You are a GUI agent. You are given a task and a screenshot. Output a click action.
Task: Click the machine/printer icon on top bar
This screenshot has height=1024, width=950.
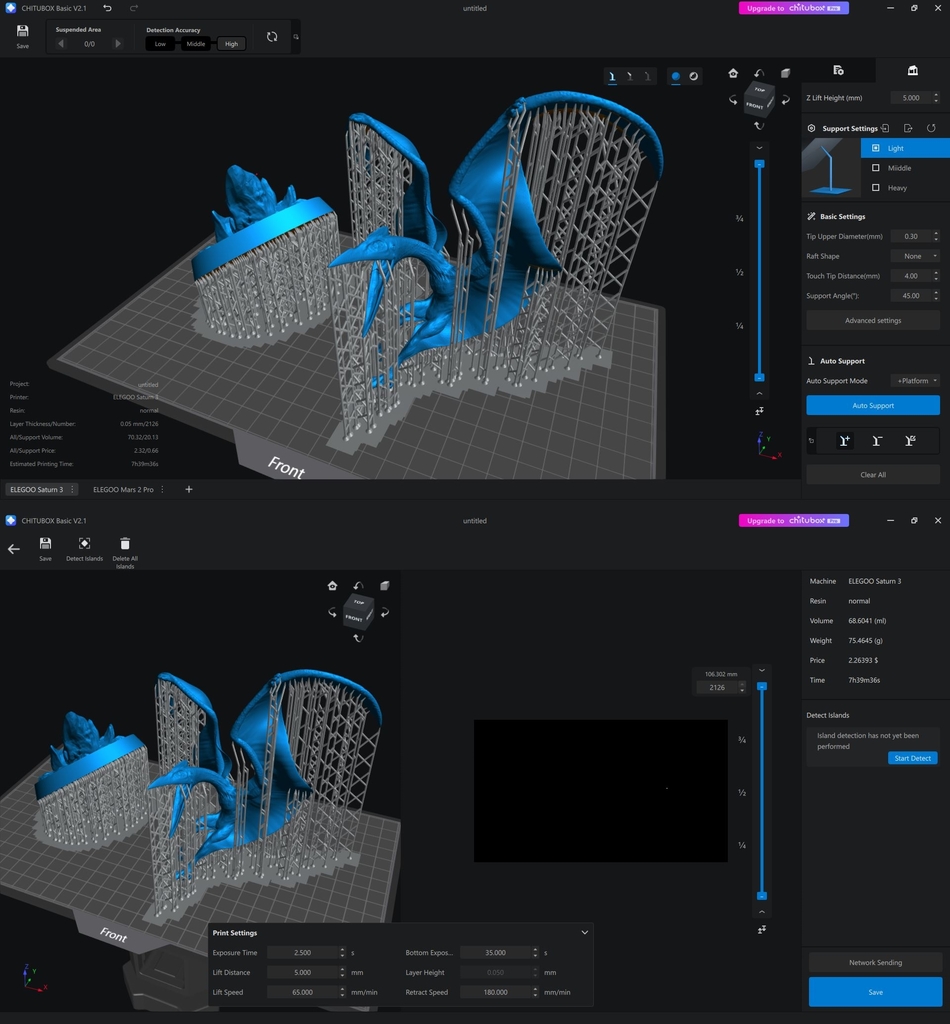[x=911, y=70]
